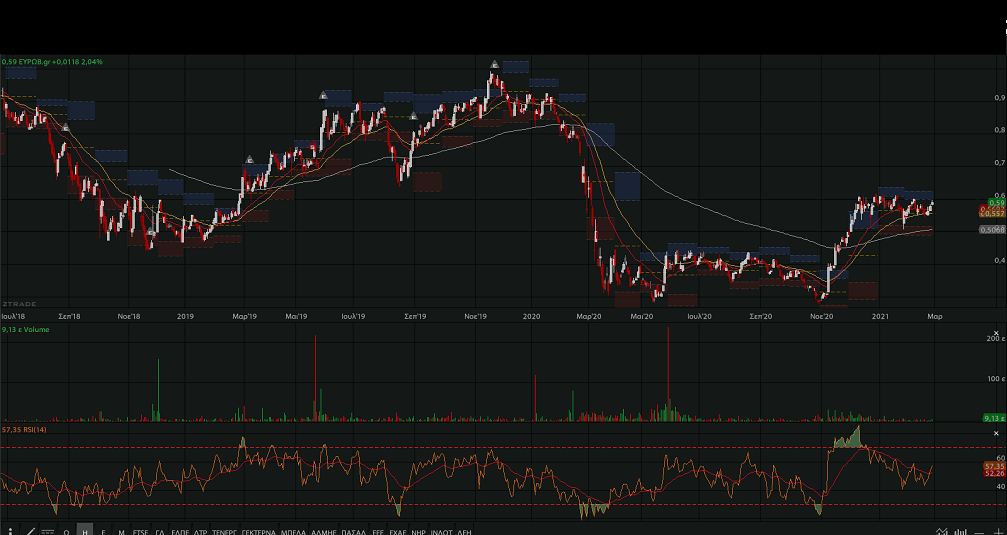This screenshot has height=535, width=1007.
Task: Switch to the H timeframe
Action: [x=85, y=530]
